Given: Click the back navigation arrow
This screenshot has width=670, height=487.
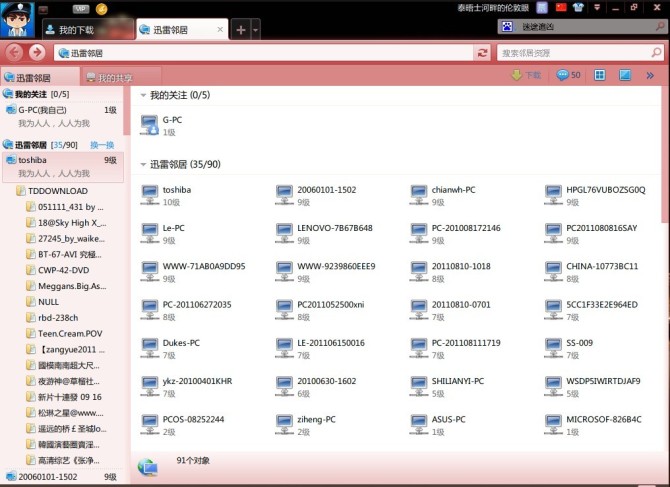Looking at the screenshot, I should [14, 53].
